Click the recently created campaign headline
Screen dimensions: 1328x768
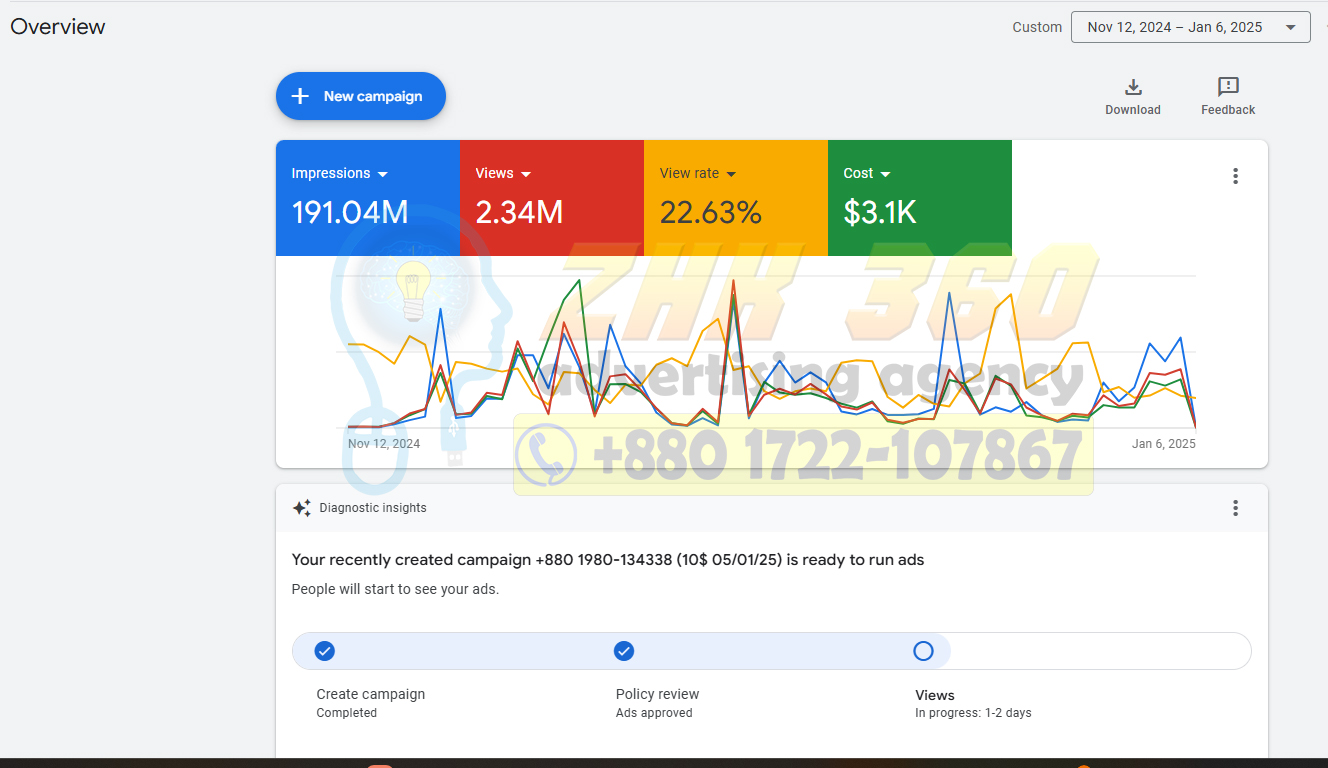608,560
